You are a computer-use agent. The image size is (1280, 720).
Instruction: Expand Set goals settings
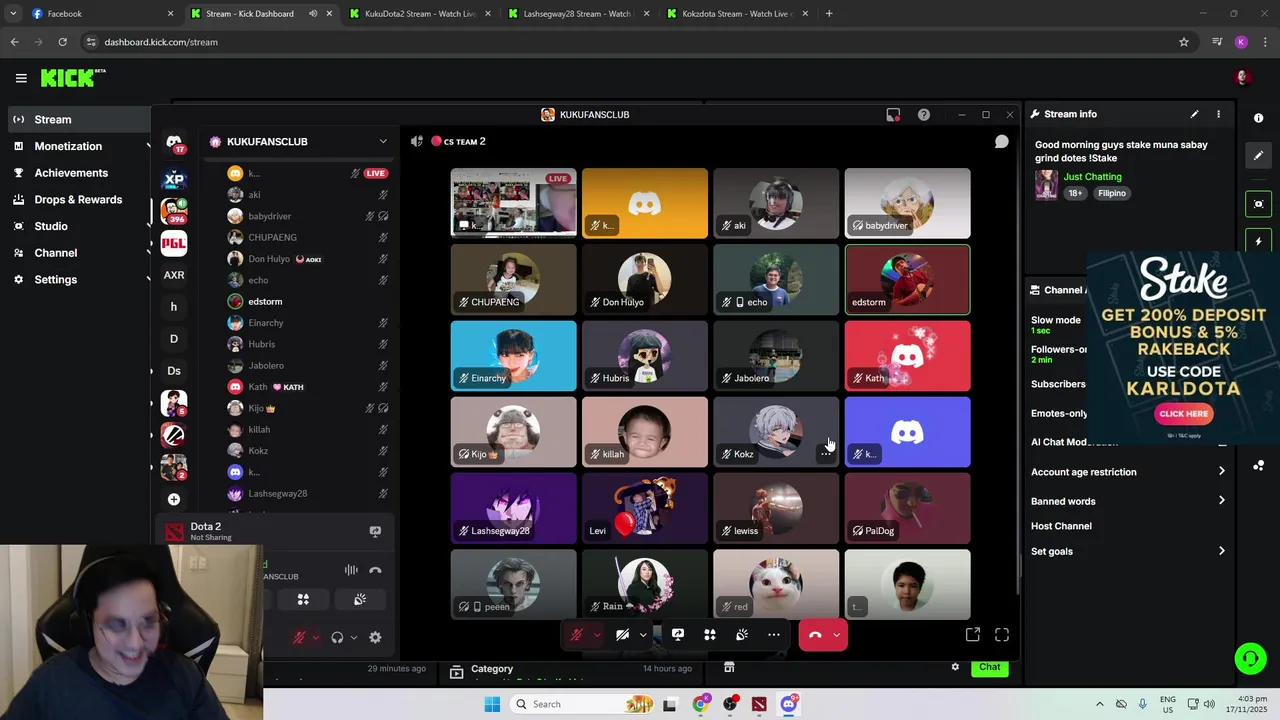[1128, 551]
